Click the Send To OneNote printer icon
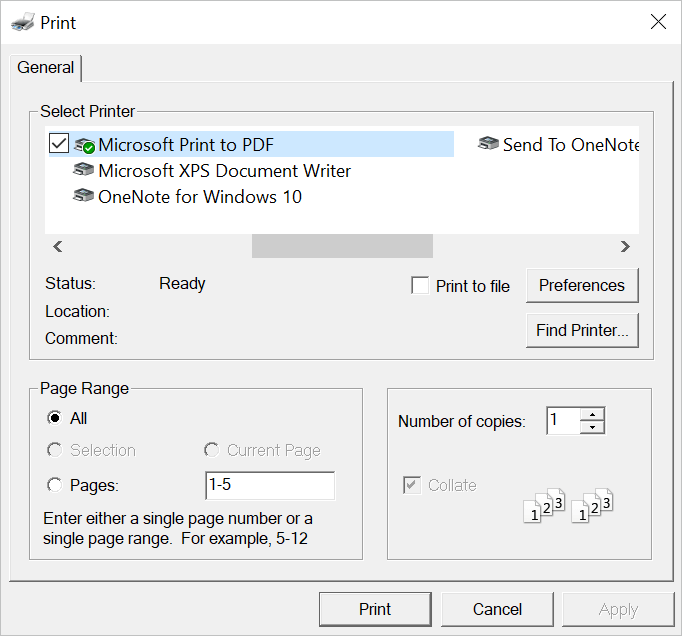This screenshot has height=636, width=682. coord(488,143)
